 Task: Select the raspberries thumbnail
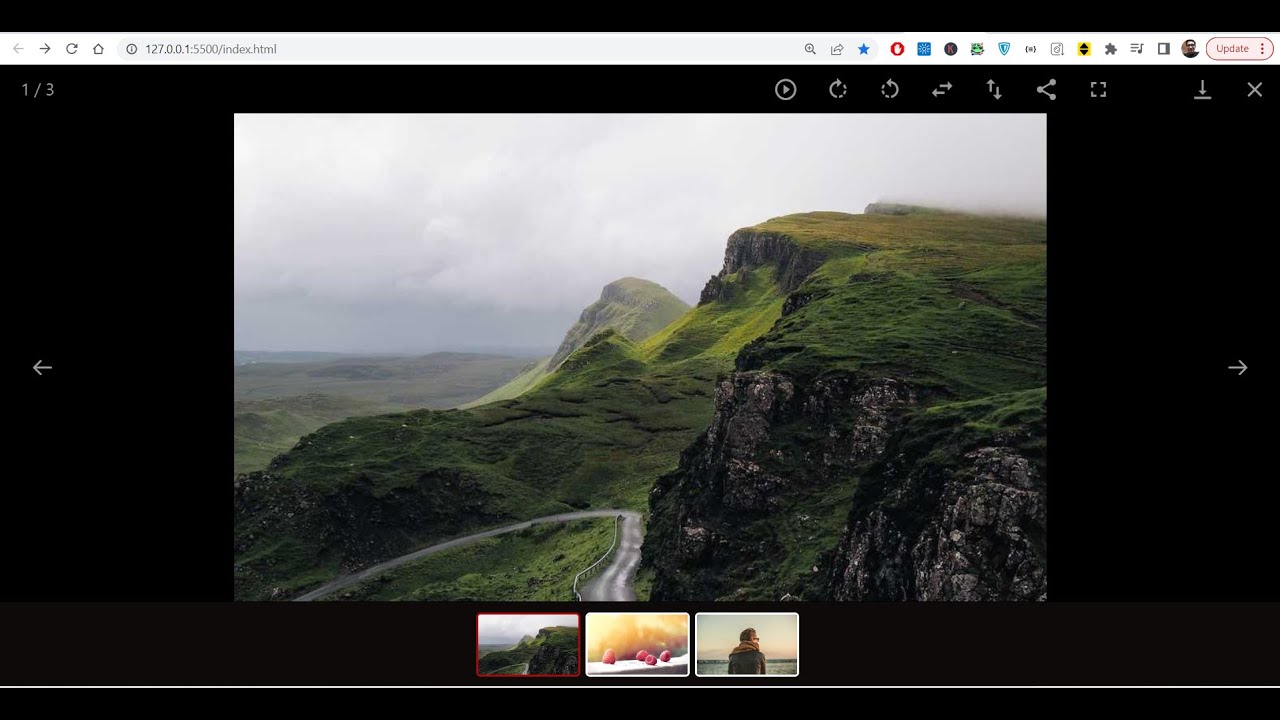coord(637,645)
